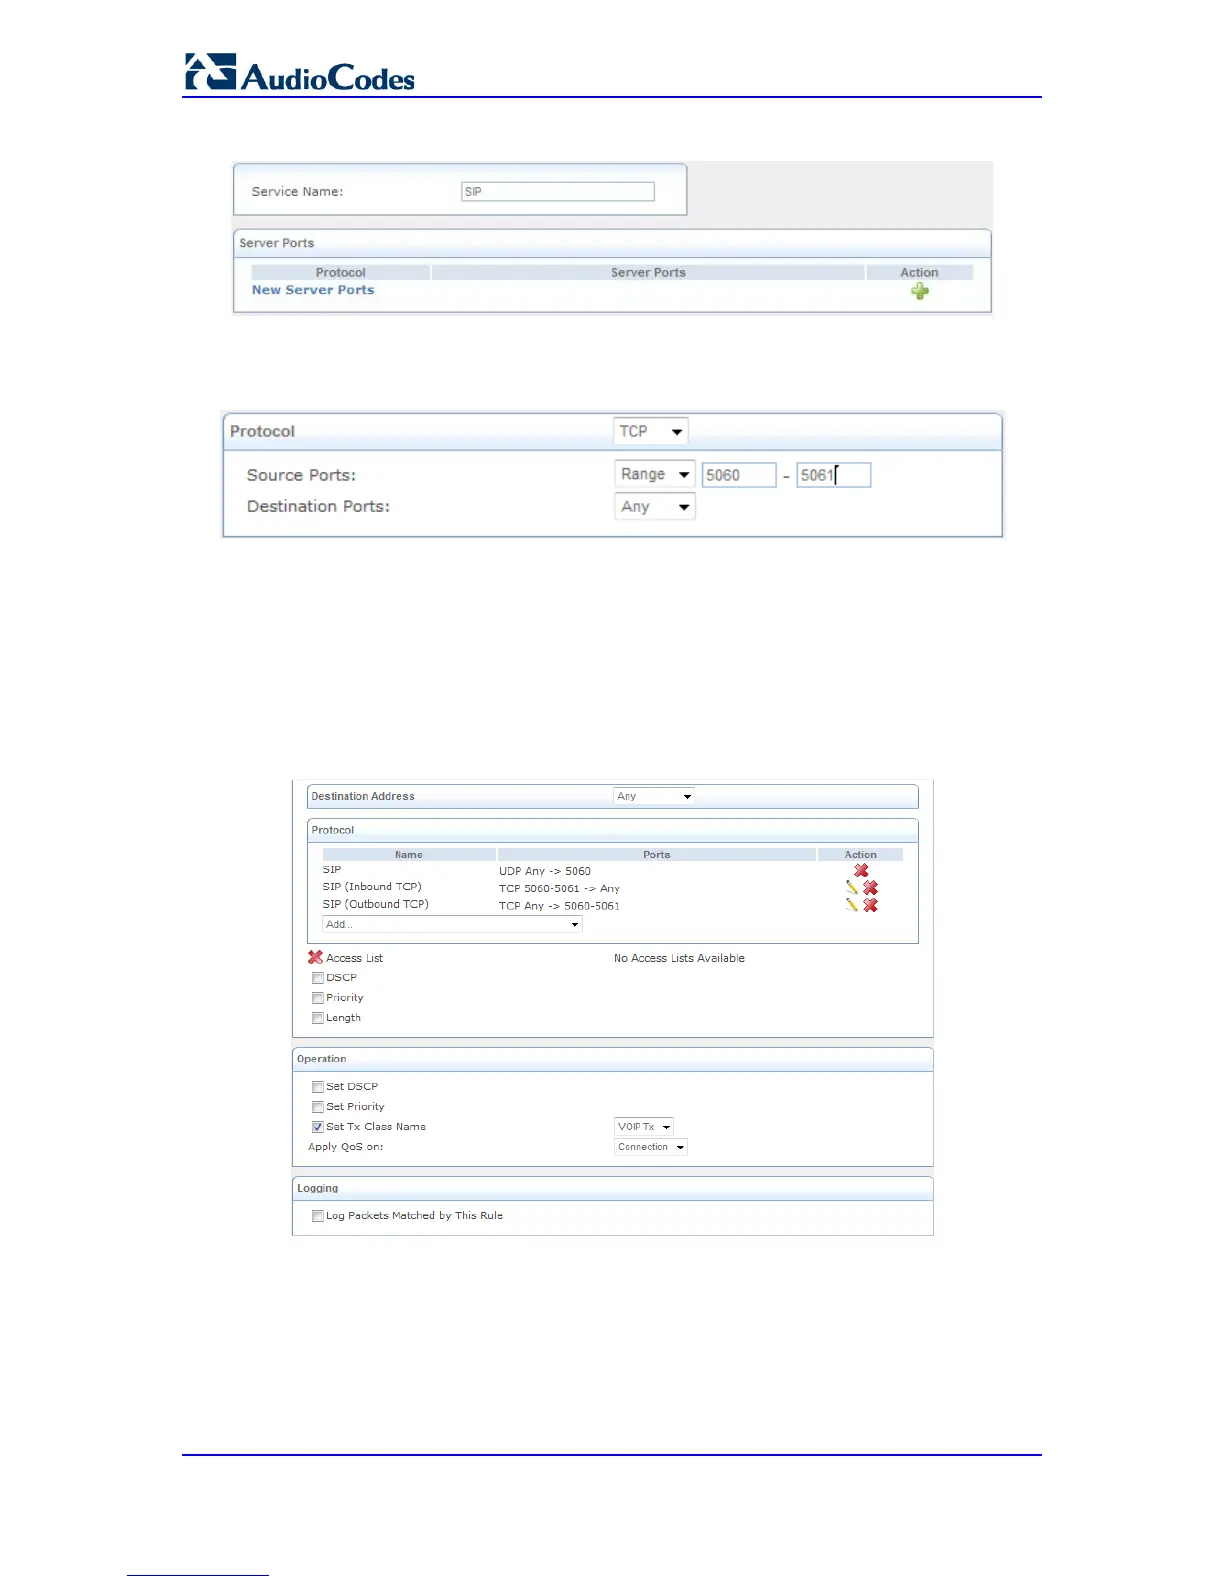Click the AudioCodes logo
This screenshot has height=1584, width=1224.
click(x=300, y=73)
